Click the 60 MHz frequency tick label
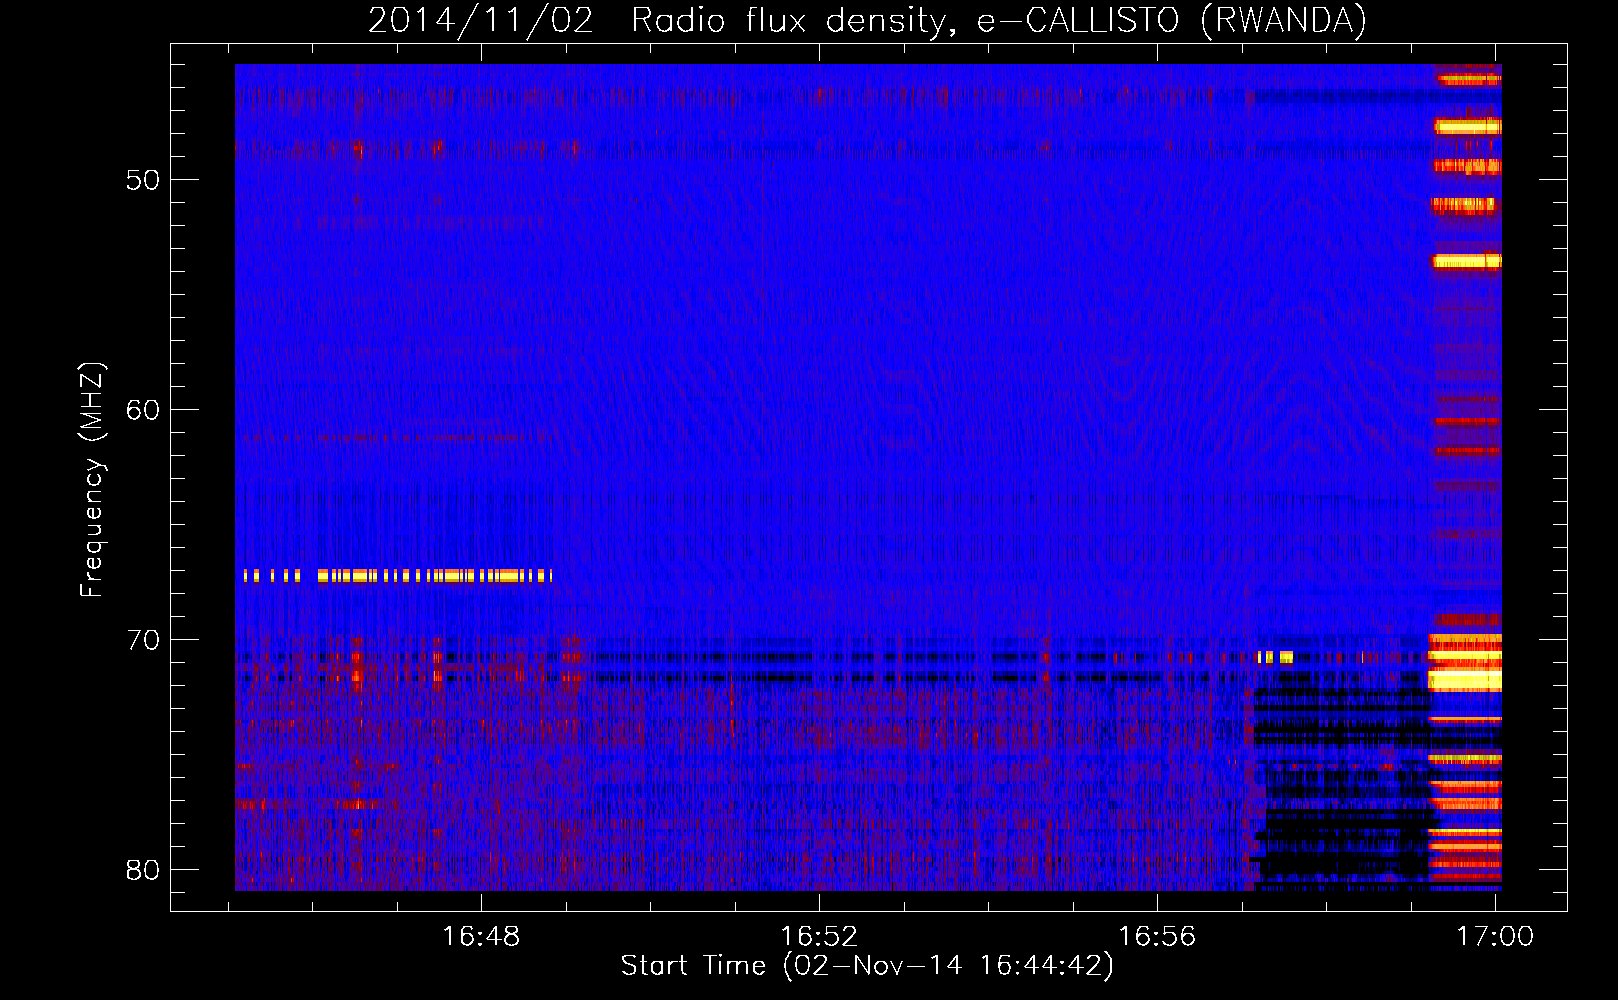 [x=143, y=410]
